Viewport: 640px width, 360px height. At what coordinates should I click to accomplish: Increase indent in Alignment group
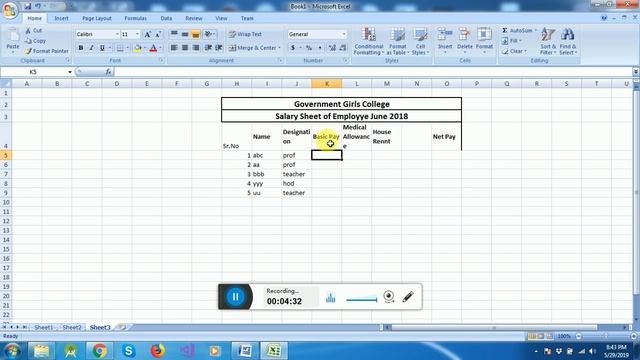click(219, 48)
